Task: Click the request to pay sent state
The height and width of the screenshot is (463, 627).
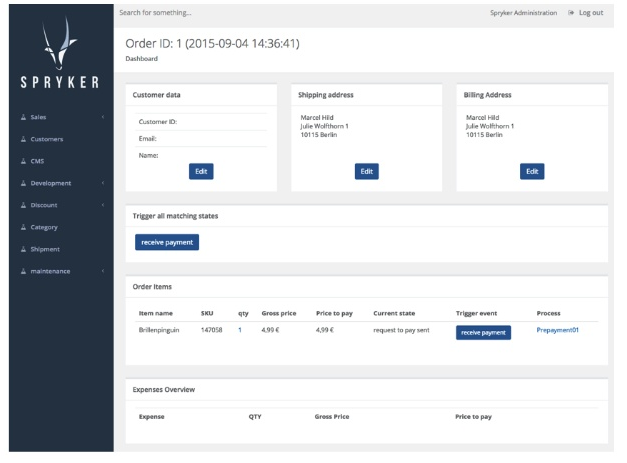Action: (x=401, y=330)
